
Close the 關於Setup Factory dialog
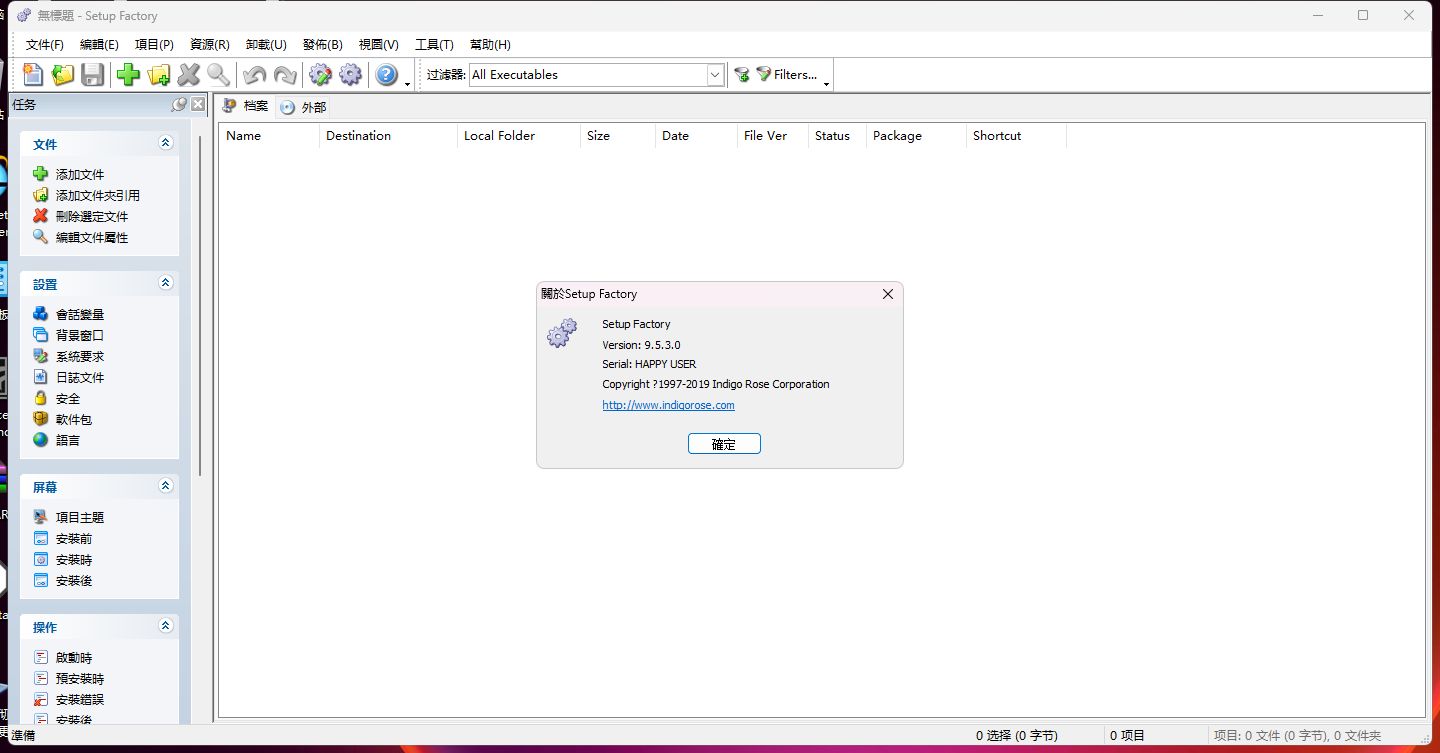[x=887, y=294]
